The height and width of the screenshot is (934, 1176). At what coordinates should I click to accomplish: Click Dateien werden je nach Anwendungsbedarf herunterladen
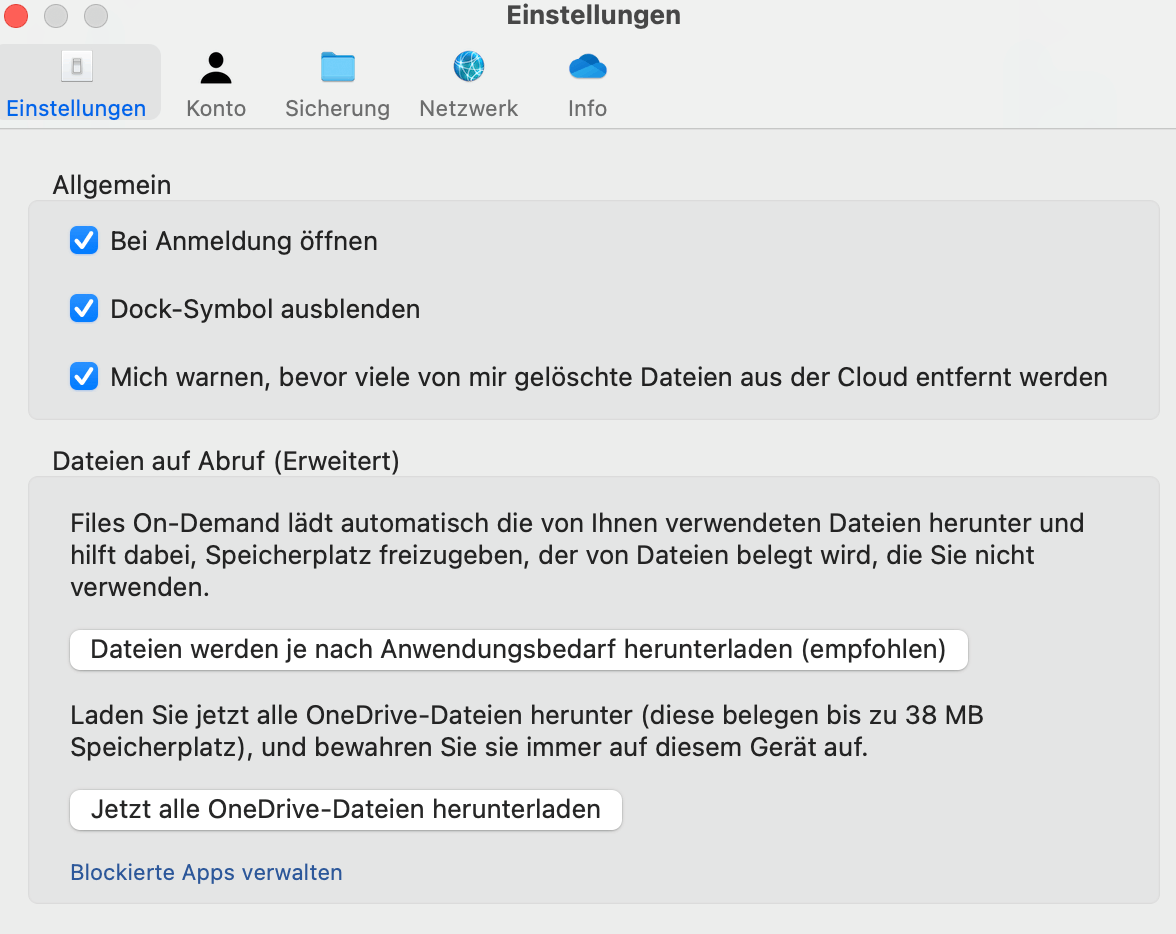click(x=519, y=650)
